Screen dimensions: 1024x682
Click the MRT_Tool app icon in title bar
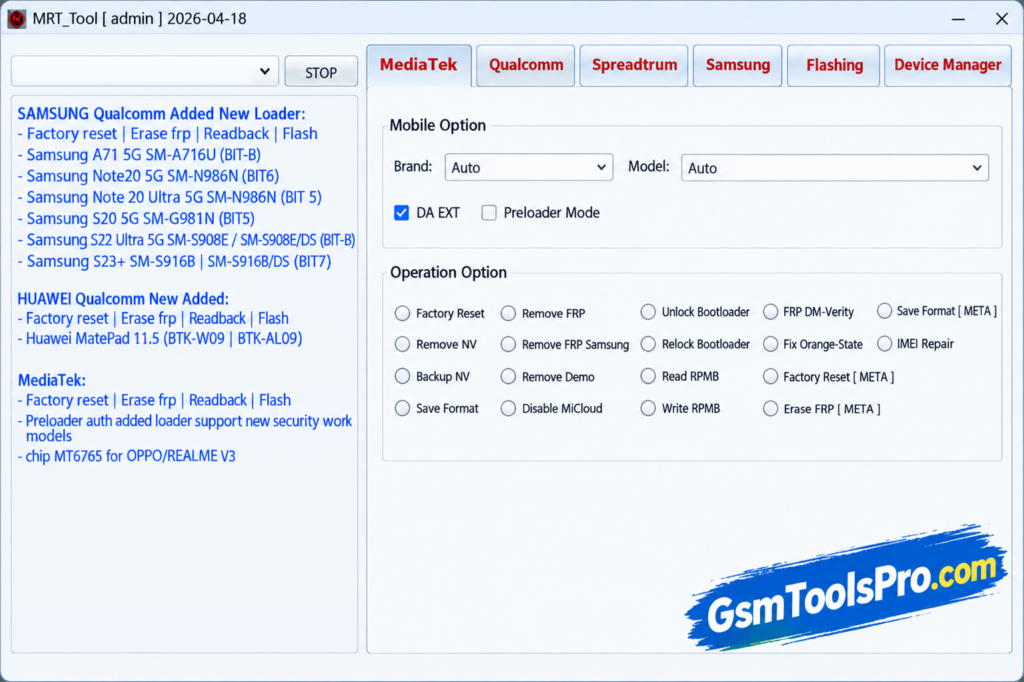point(16,19)
